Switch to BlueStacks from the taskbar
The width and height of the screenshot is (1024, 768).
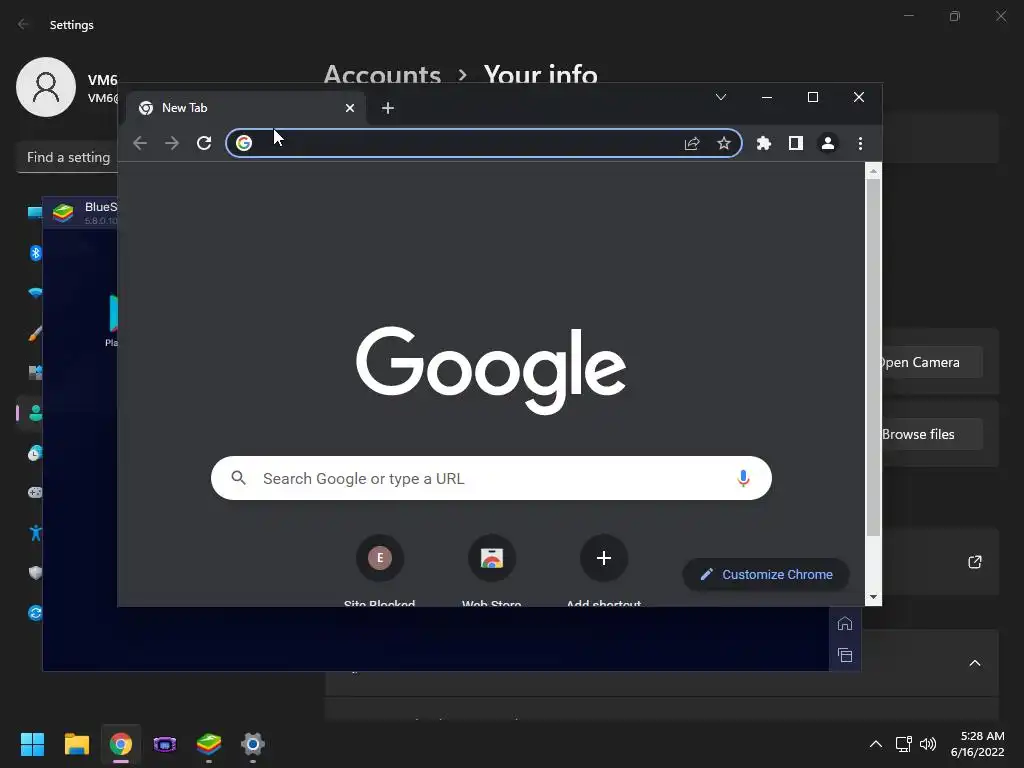click(x=209, y=744)
